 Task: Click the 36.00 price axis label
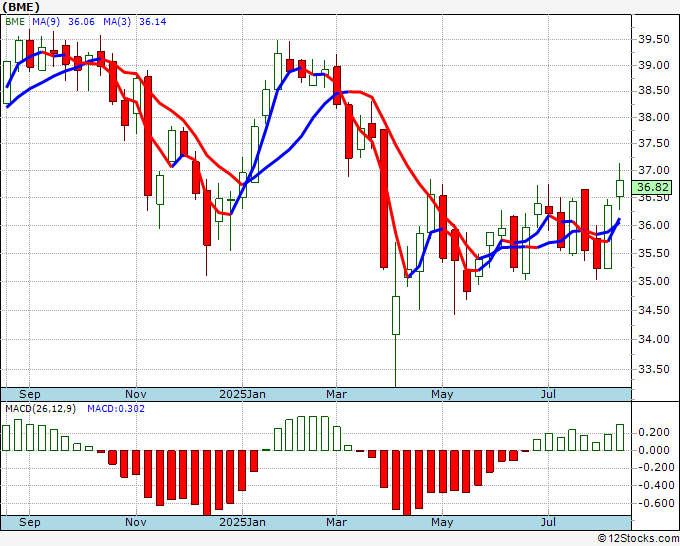[x=654, y=225]
